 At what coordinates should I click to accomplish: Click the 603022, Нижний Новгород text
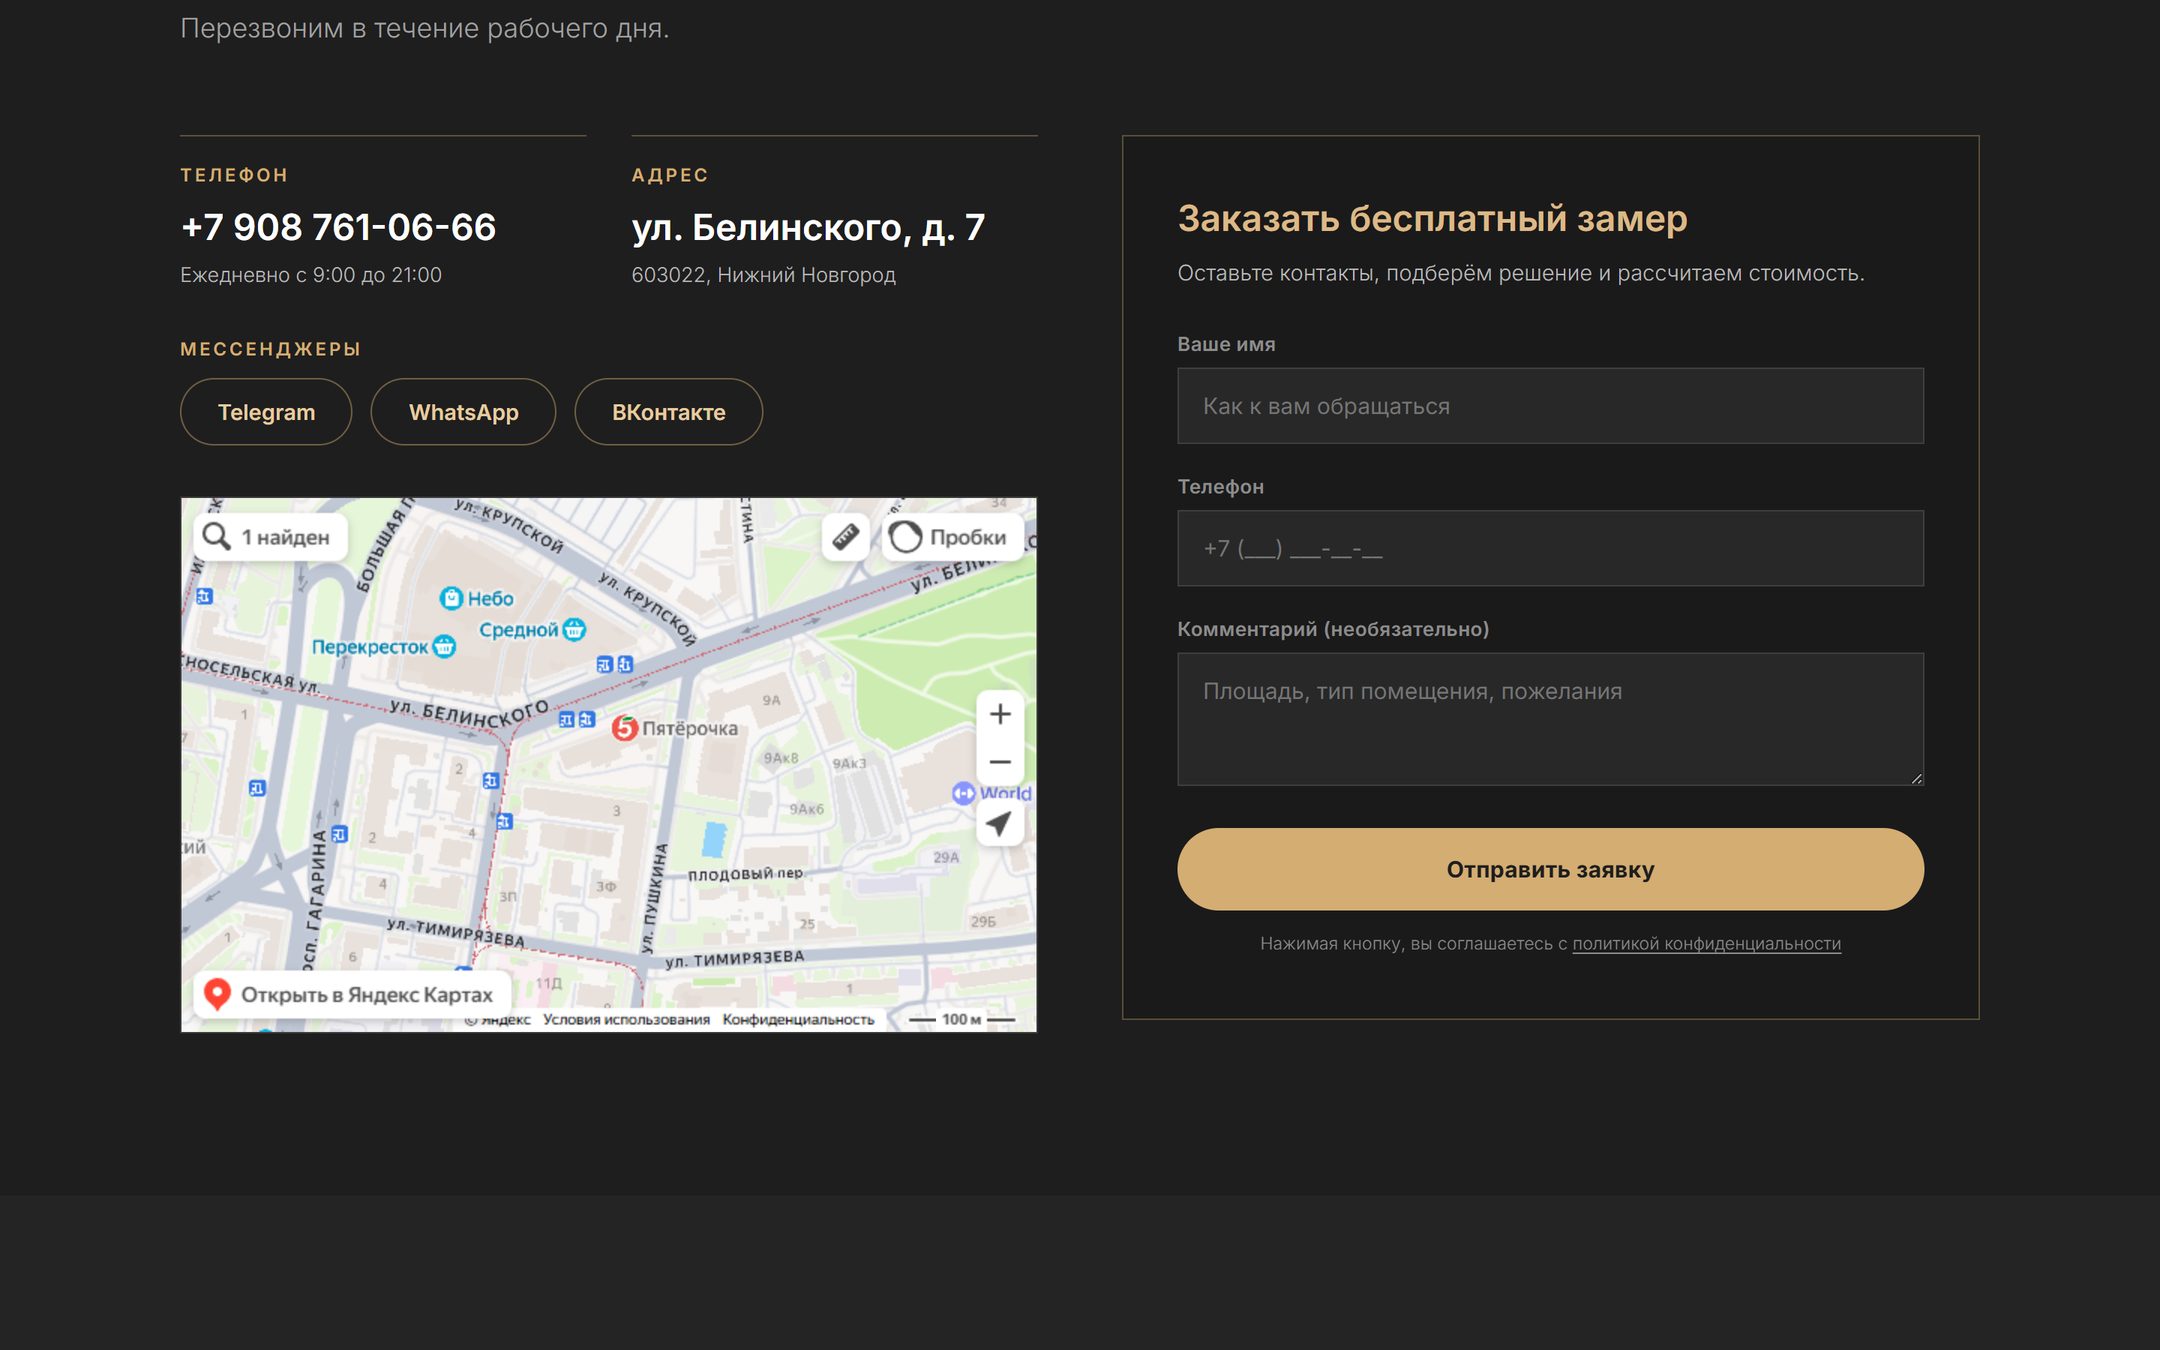[x=763, y=275]
